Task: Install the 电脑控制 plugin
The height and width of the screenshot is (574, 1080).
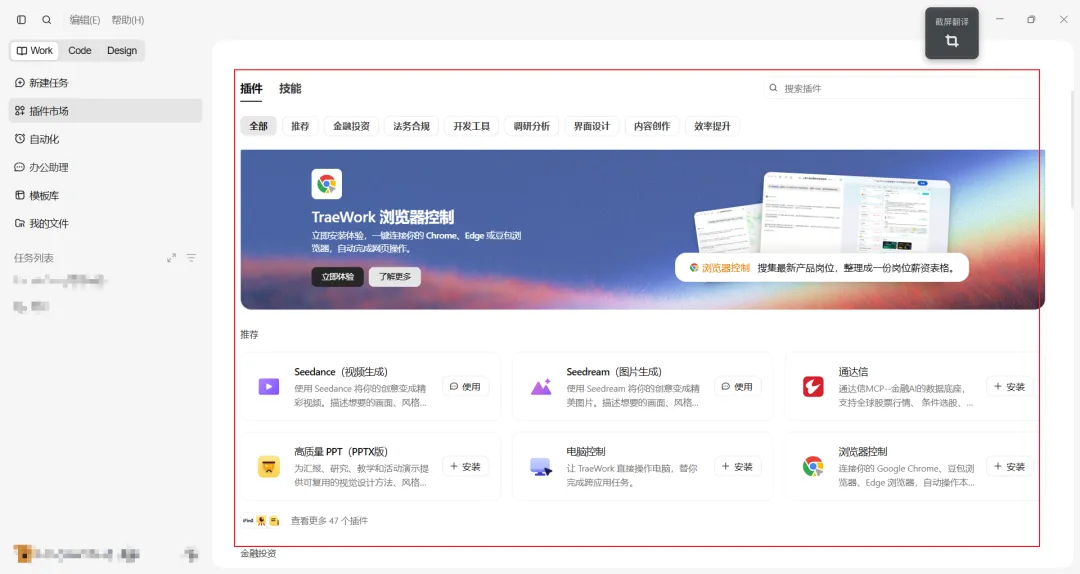Action: point(737,467)
